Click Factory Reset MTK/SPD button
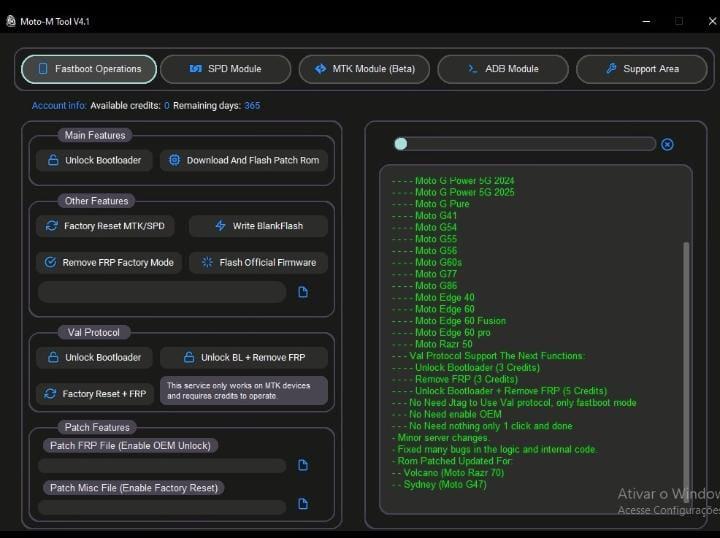Viewport: 720px width, 538px height. [x=105, y=226]
